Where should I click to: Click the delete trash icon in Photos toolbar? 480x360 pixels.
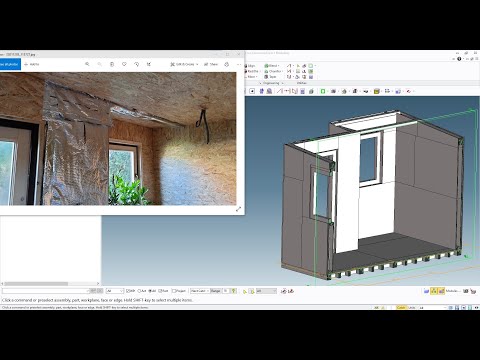(112, 64)
